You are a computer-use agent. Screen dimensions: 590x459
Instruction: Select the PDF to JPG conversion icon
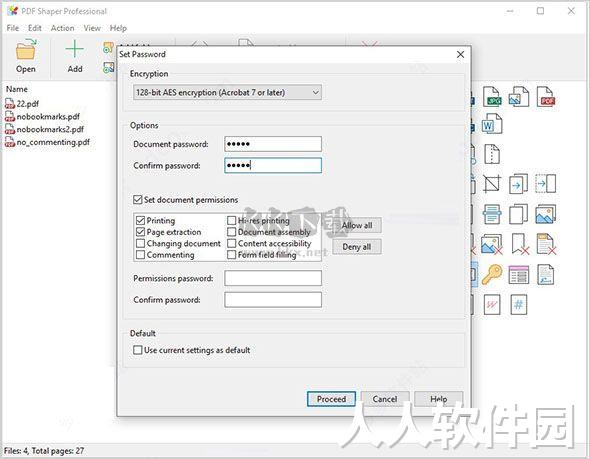pos(492,96)
